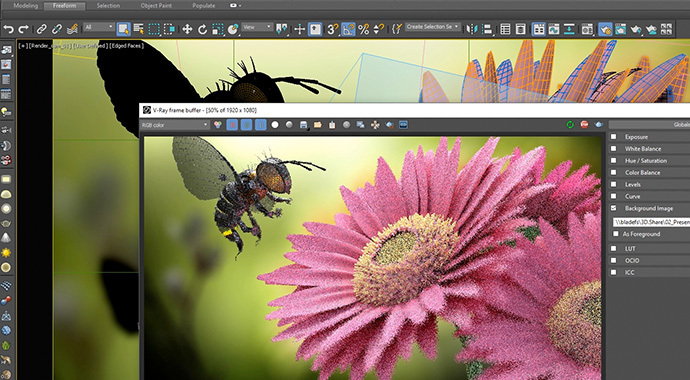
Task: Click the Select and Manipulate crosshair icon
Action: pos(300,29)
